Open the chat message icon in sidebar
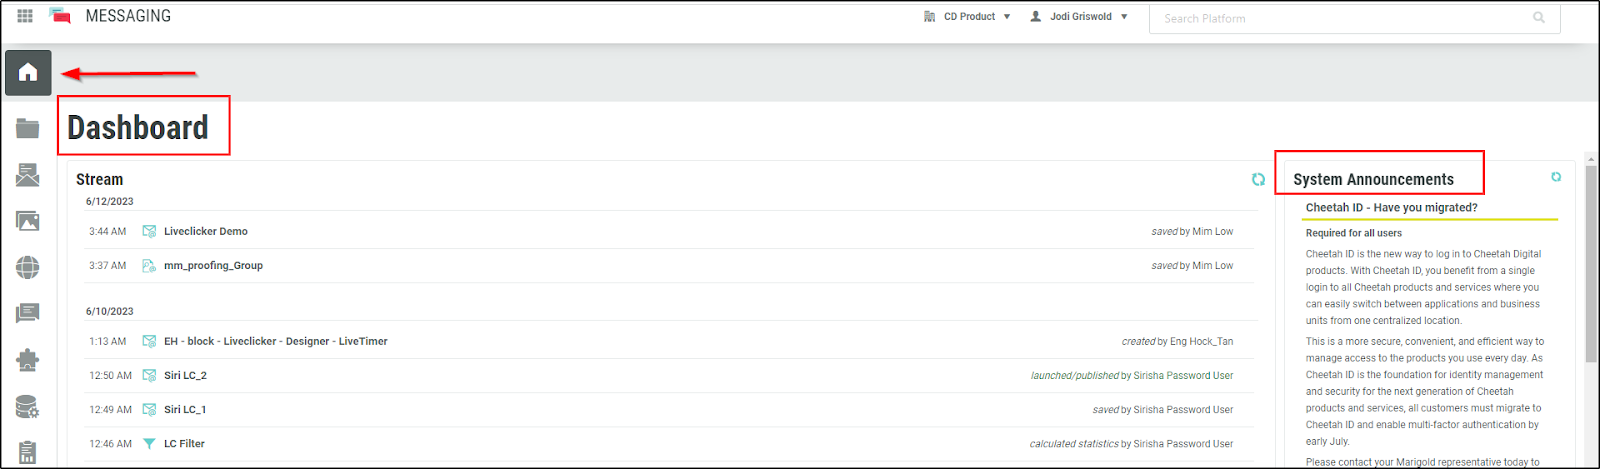This screenshot has width=1600, height=469. 28,313
